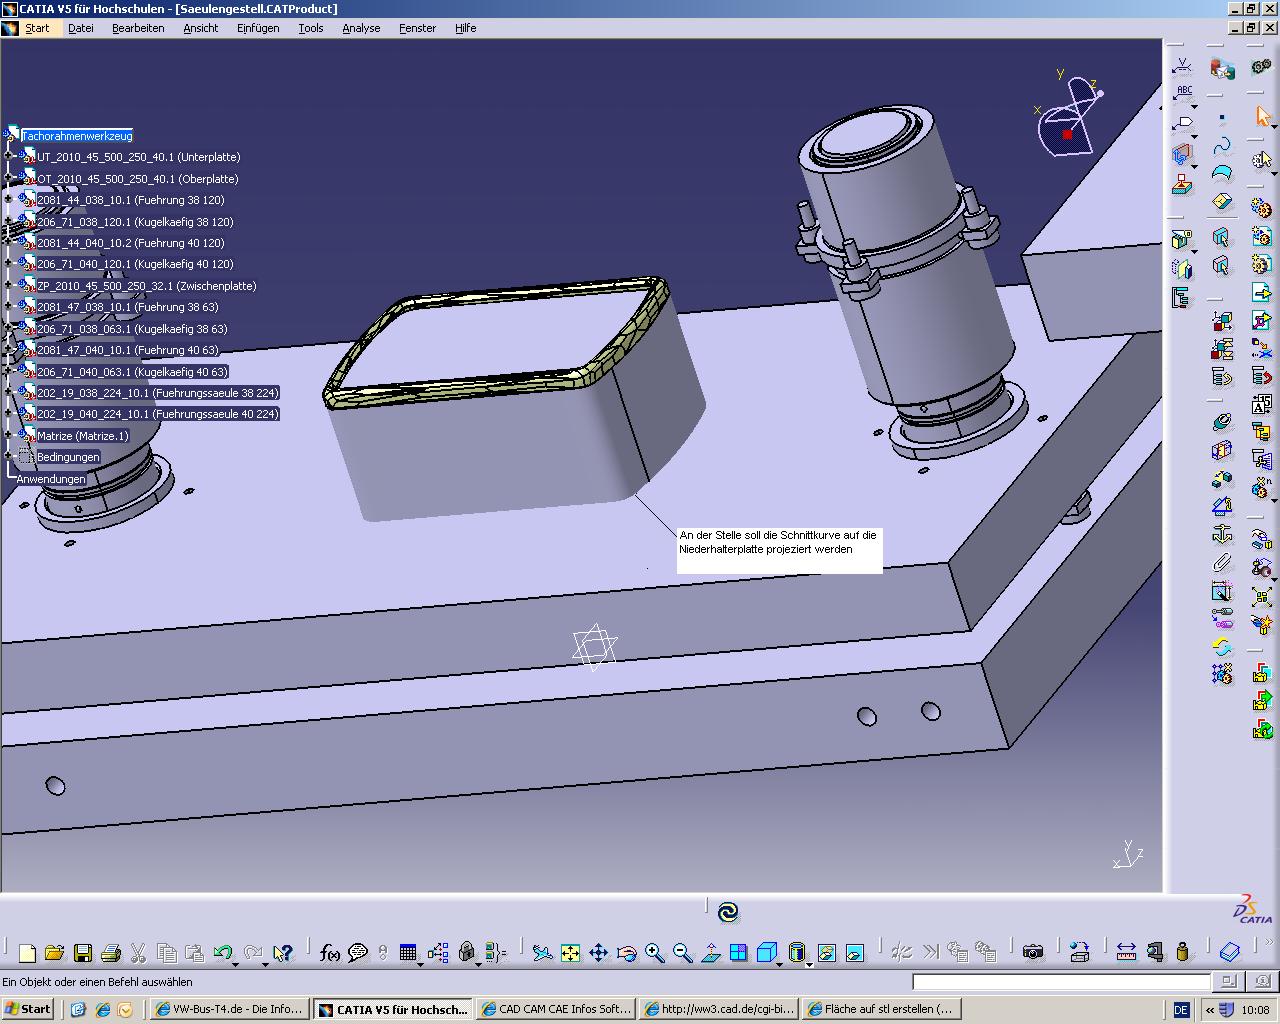Viewport: 1280px width, 1024px height.
Task: Open the Bearbeiten menu
Action: 138,28
